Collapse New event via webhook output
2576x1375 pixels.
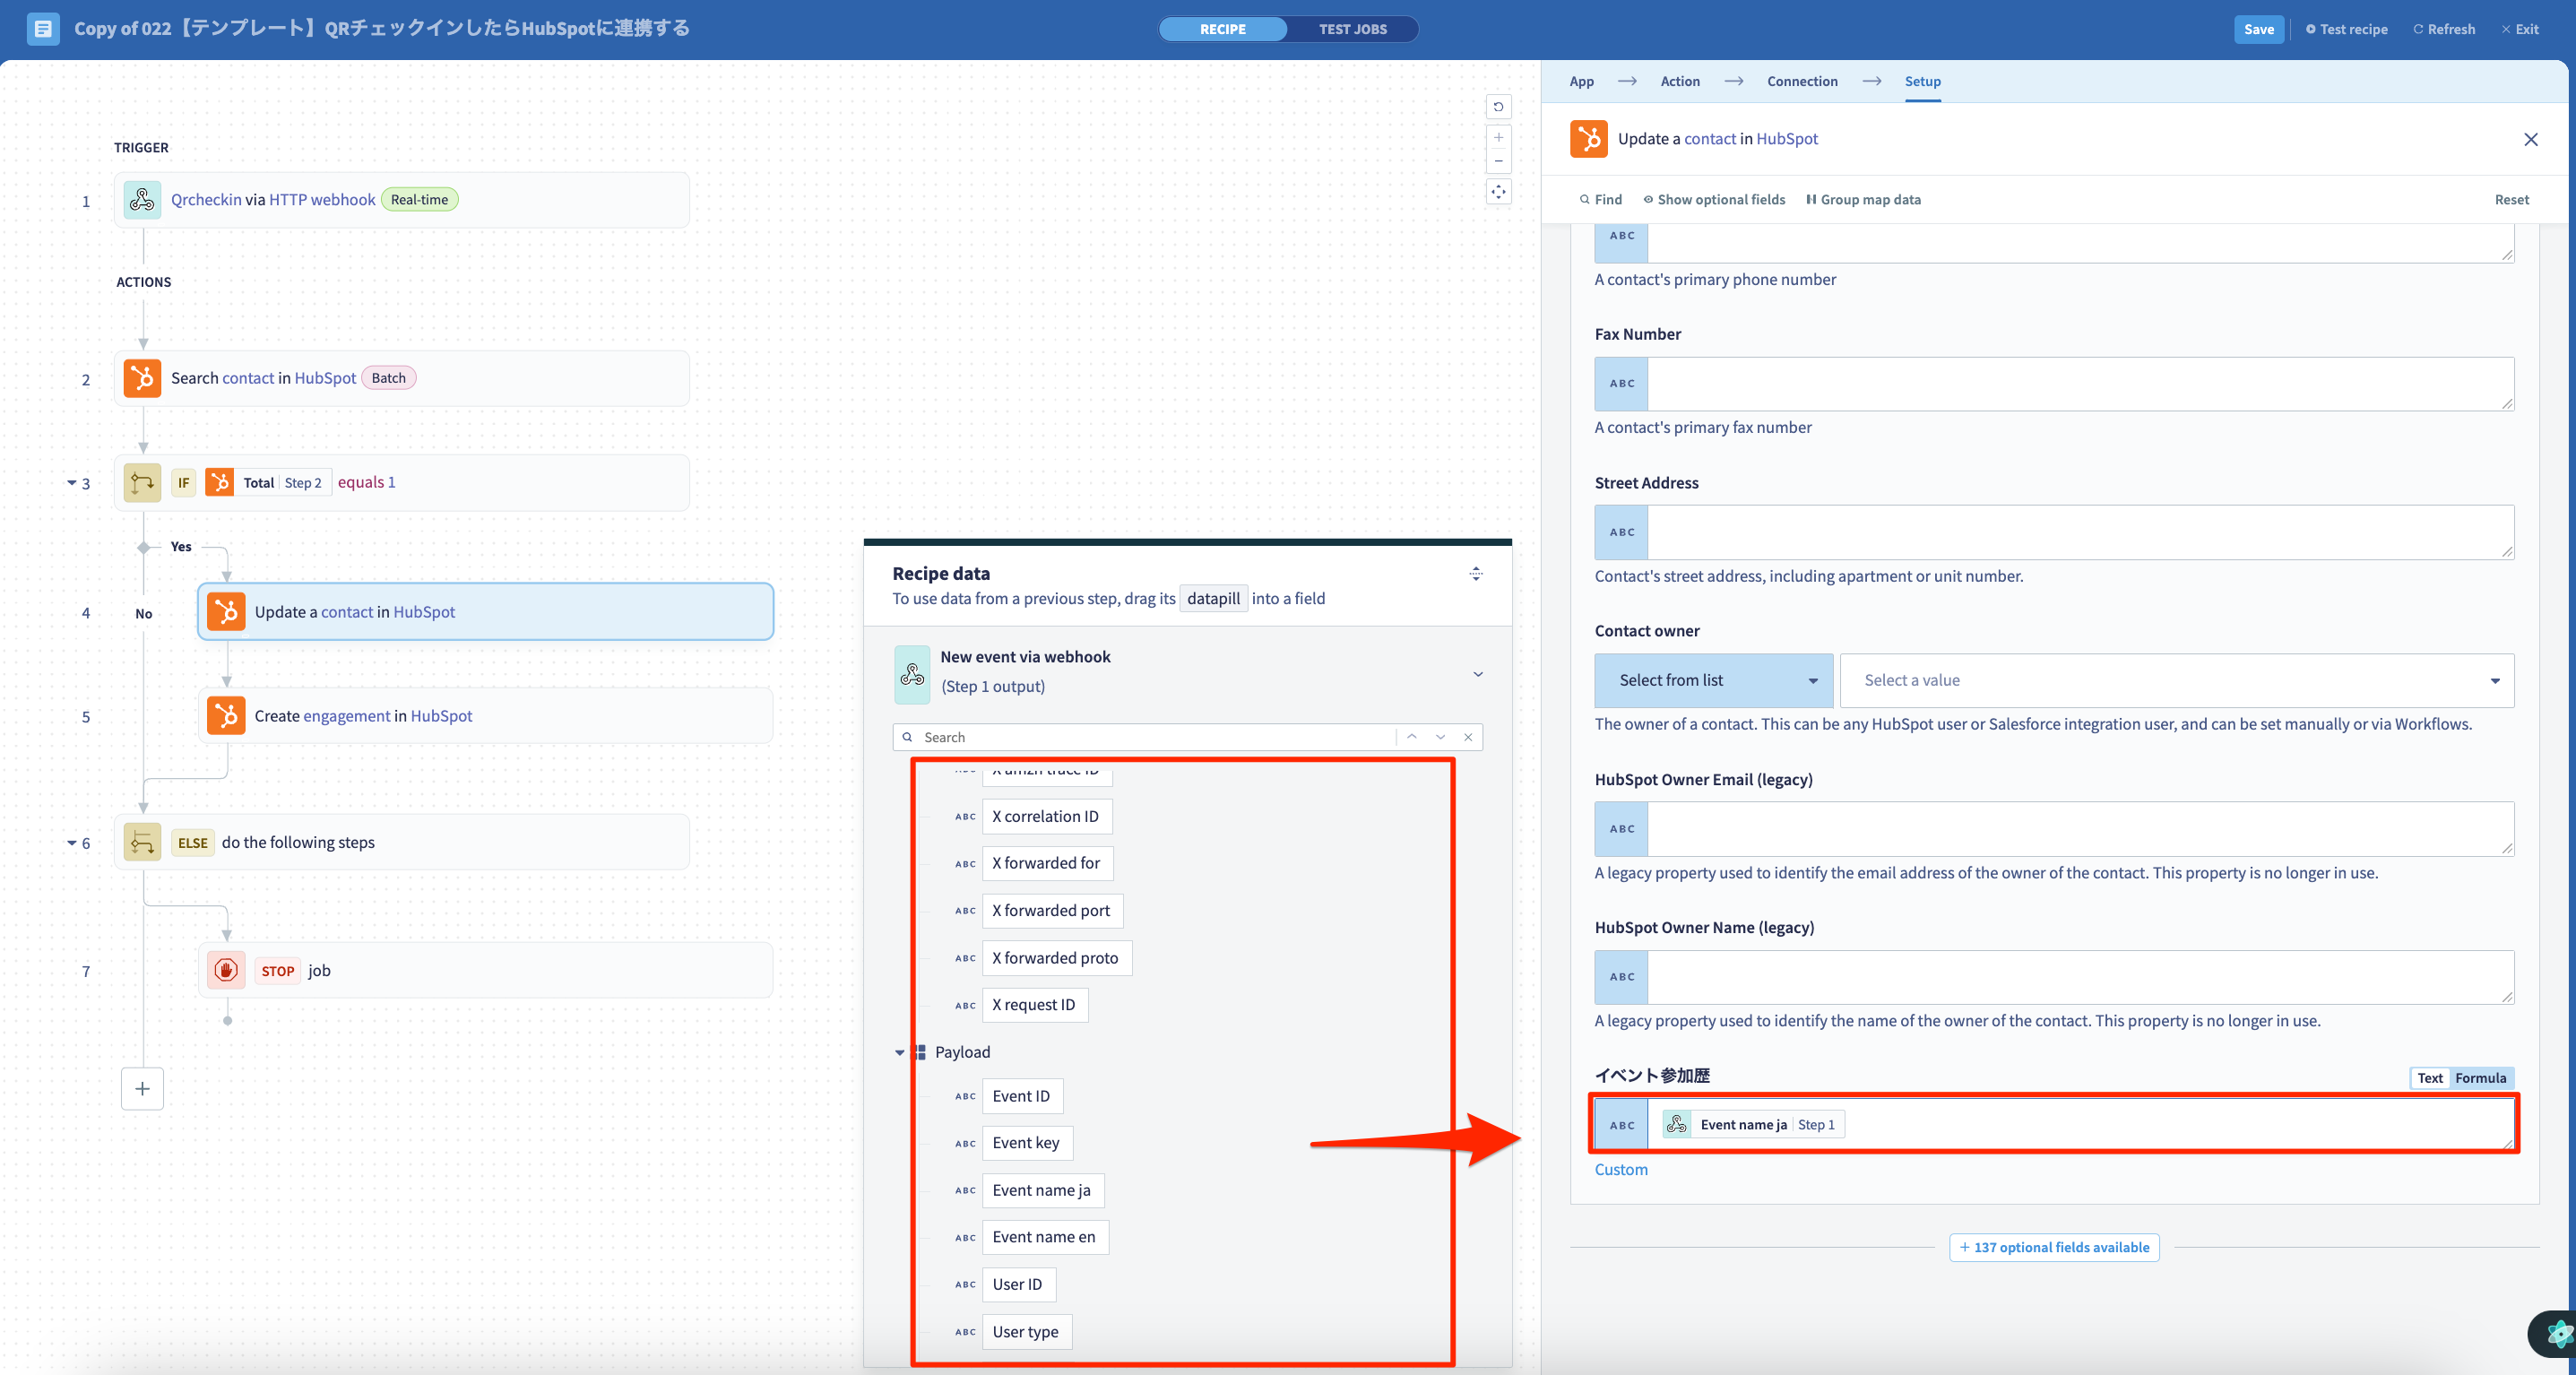pos(1477,674)
